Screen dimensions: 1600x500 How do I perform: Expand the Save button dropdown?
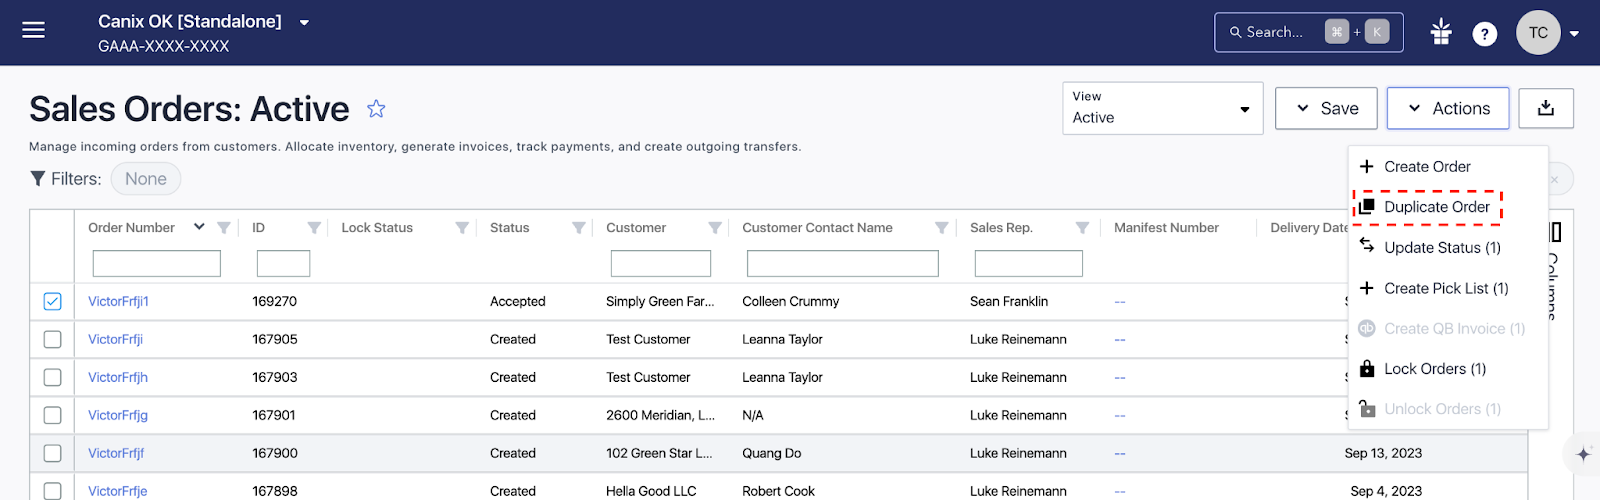1325,108
